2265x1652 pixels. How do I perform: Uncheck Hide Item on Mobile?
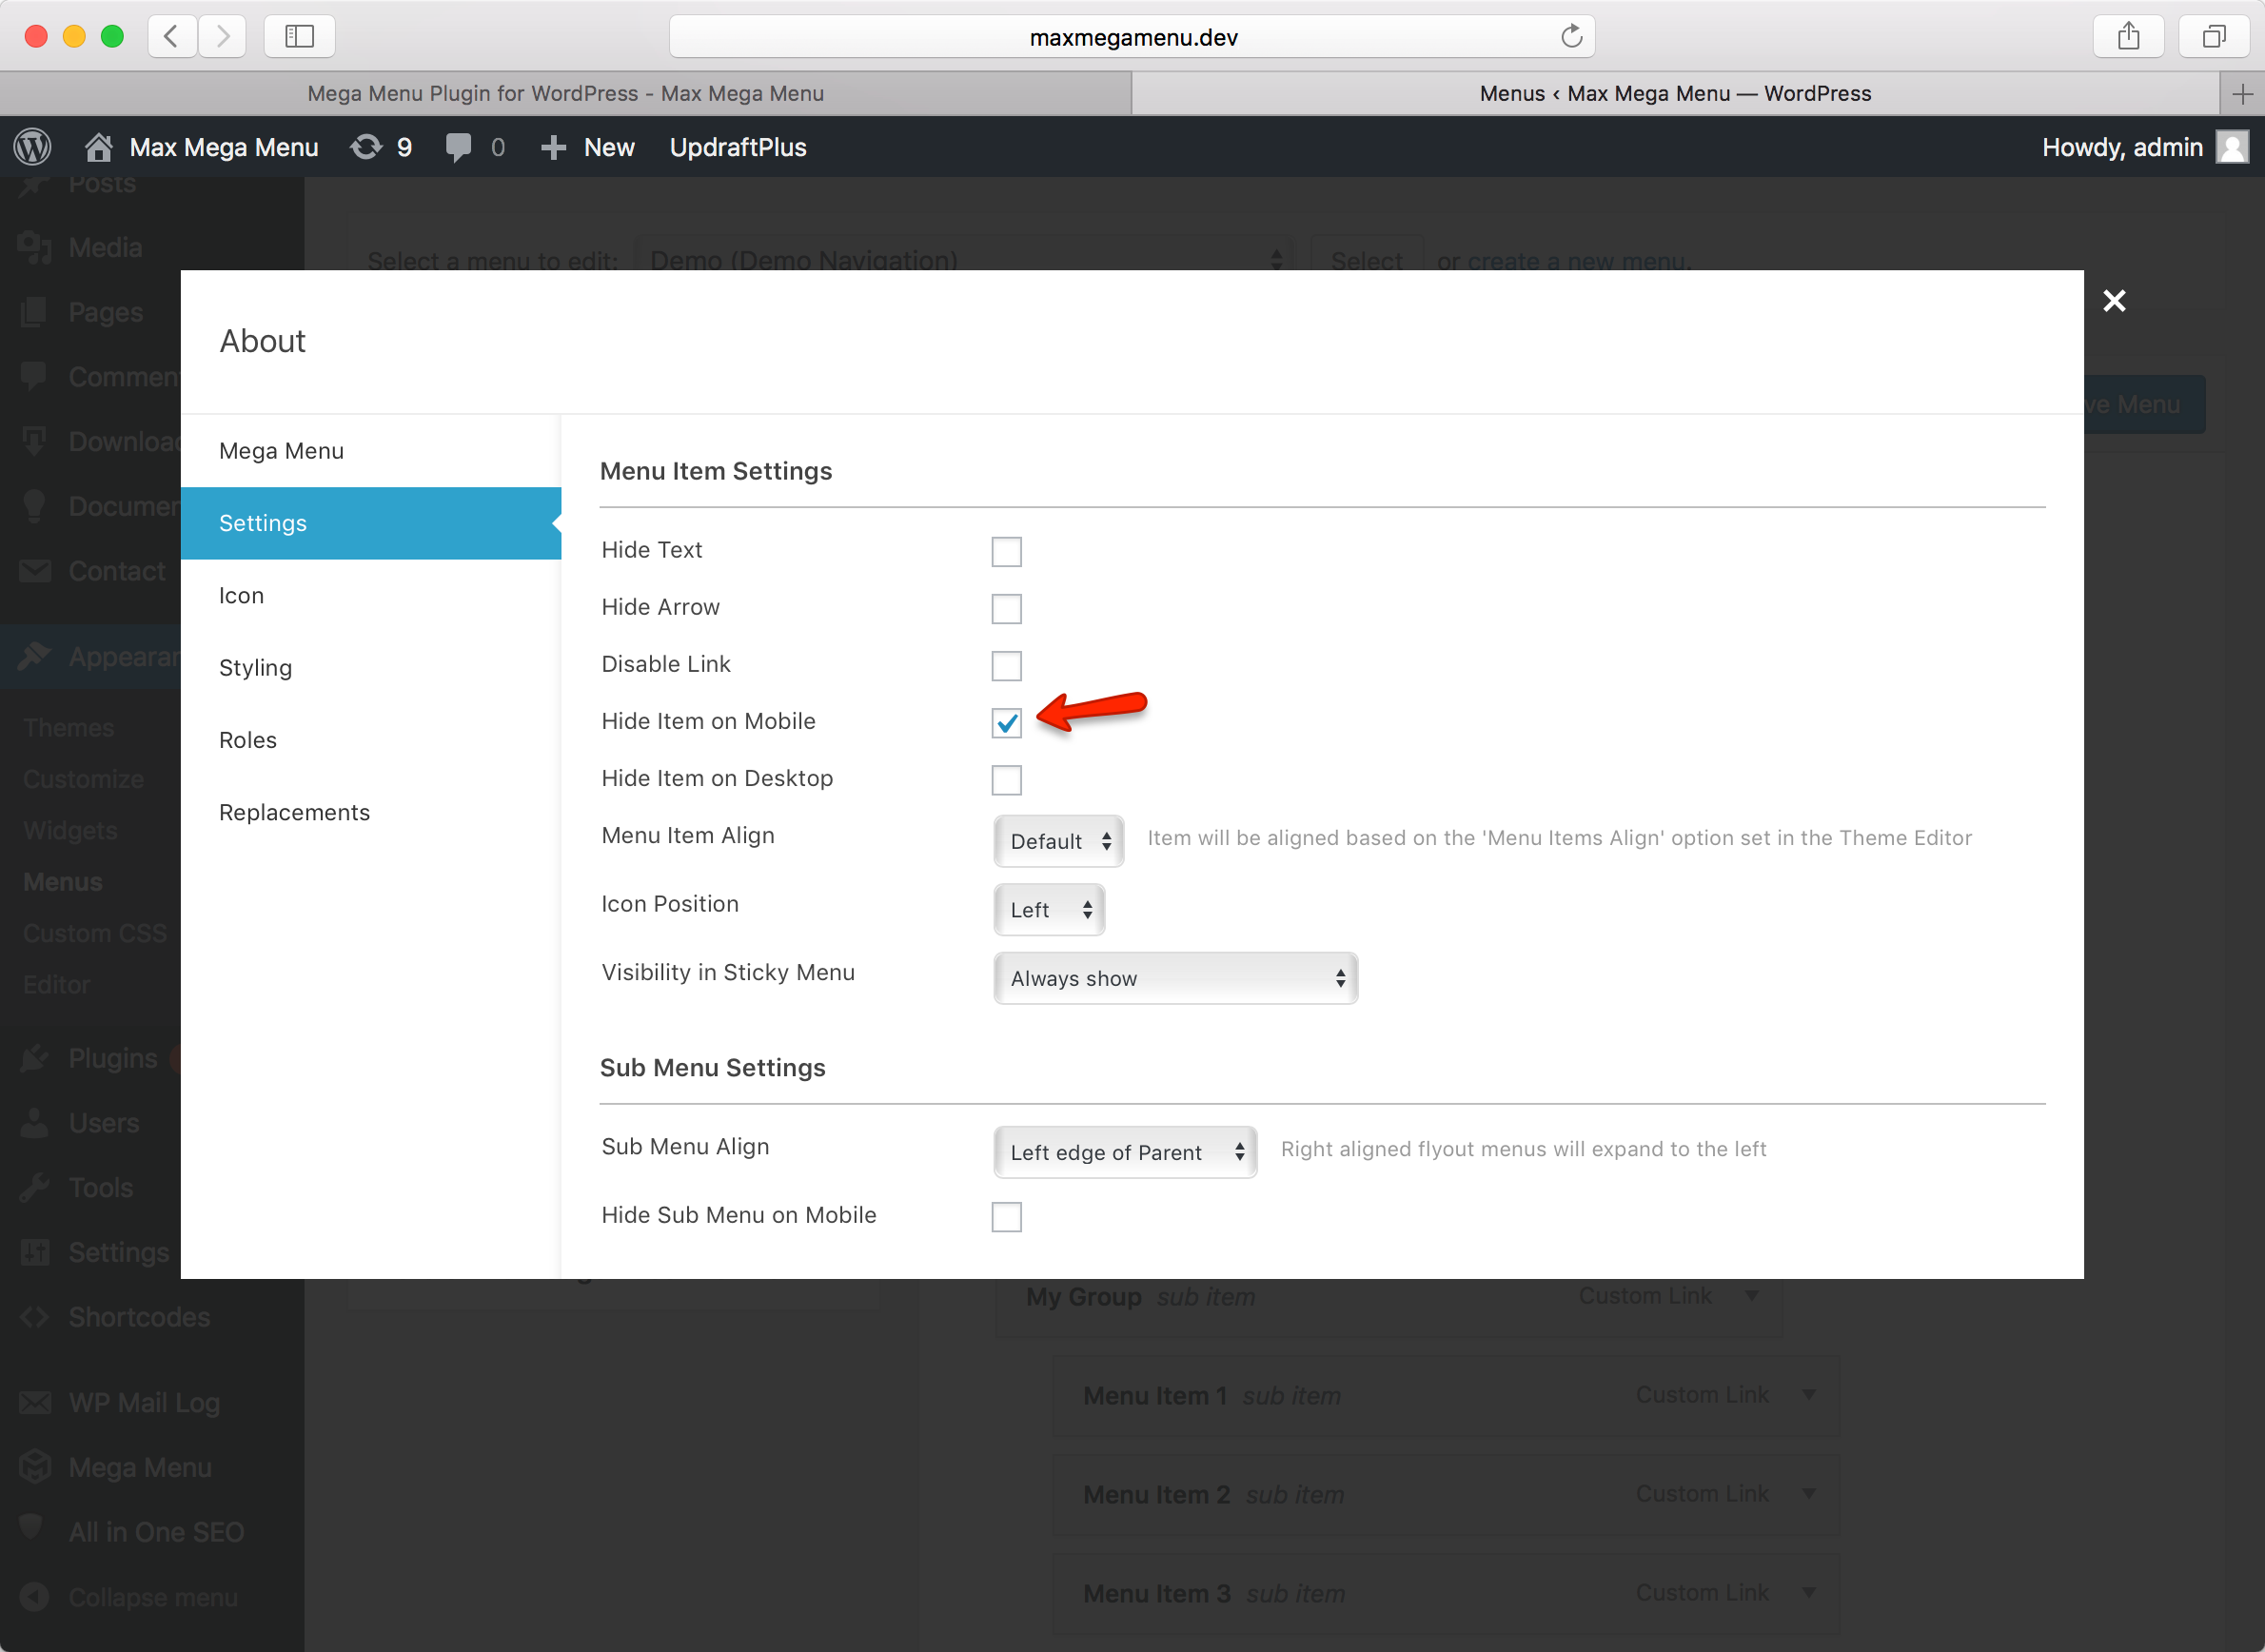pos(1006,723)
